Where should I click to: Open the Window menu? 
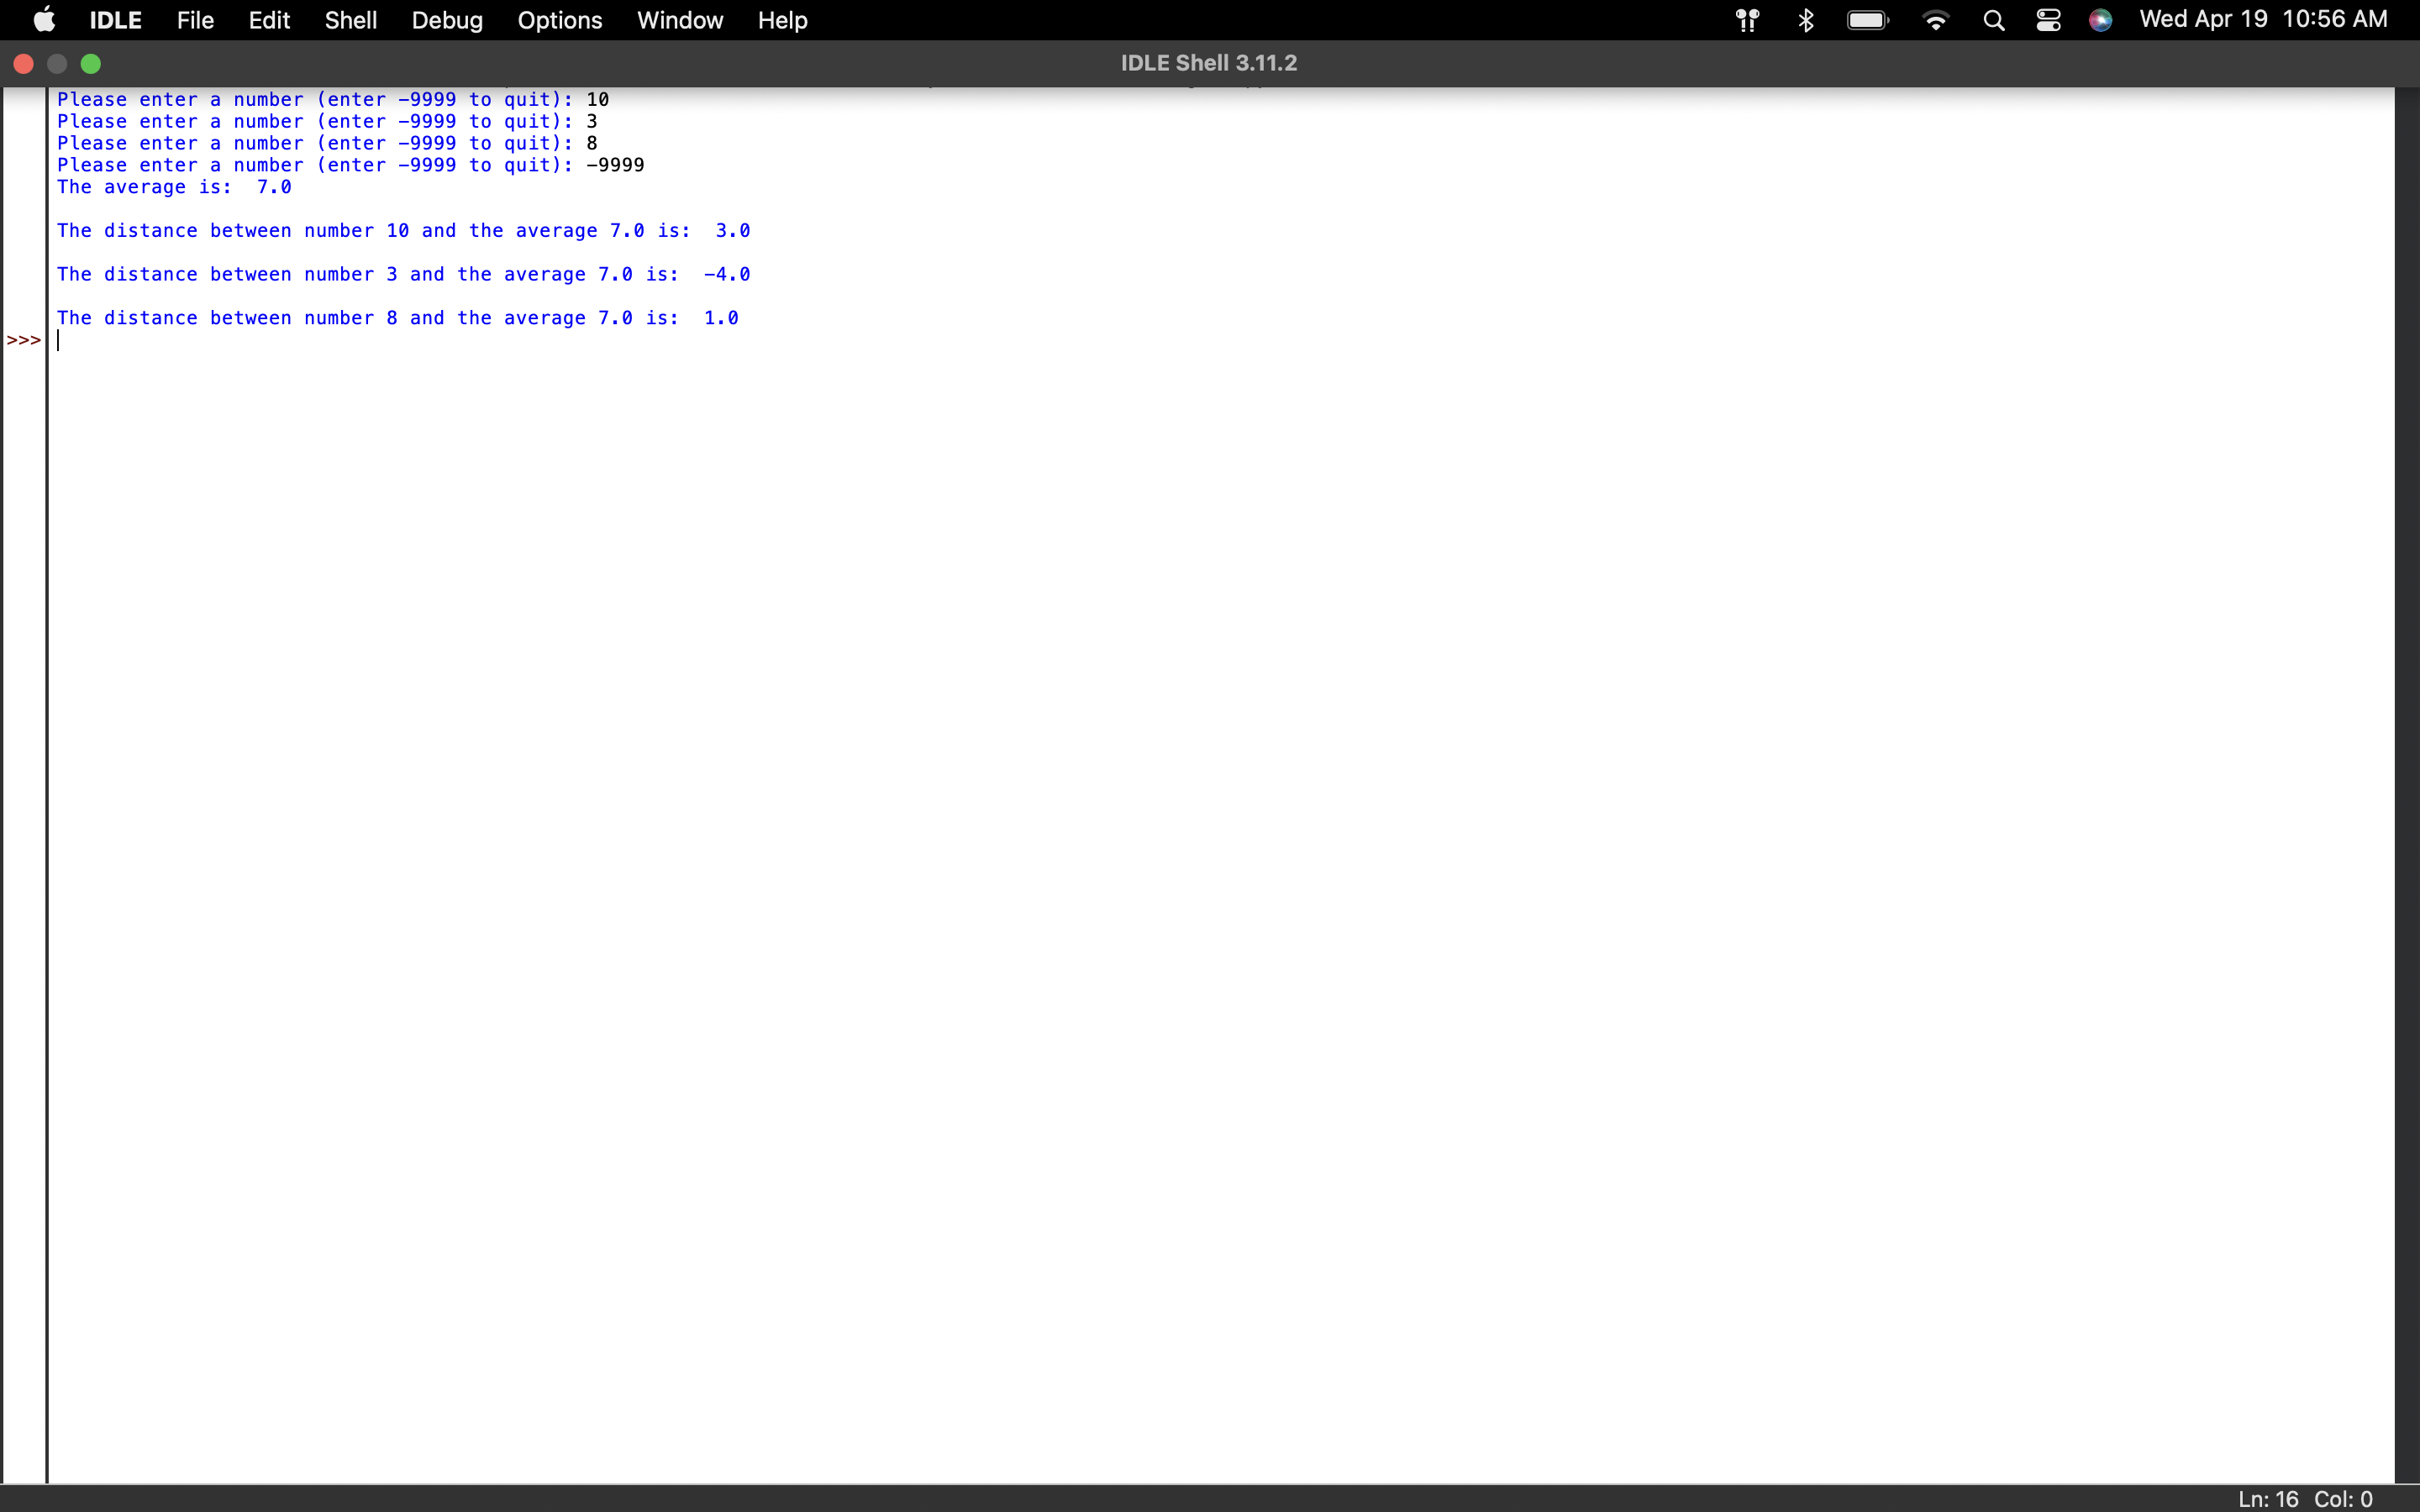680,20
